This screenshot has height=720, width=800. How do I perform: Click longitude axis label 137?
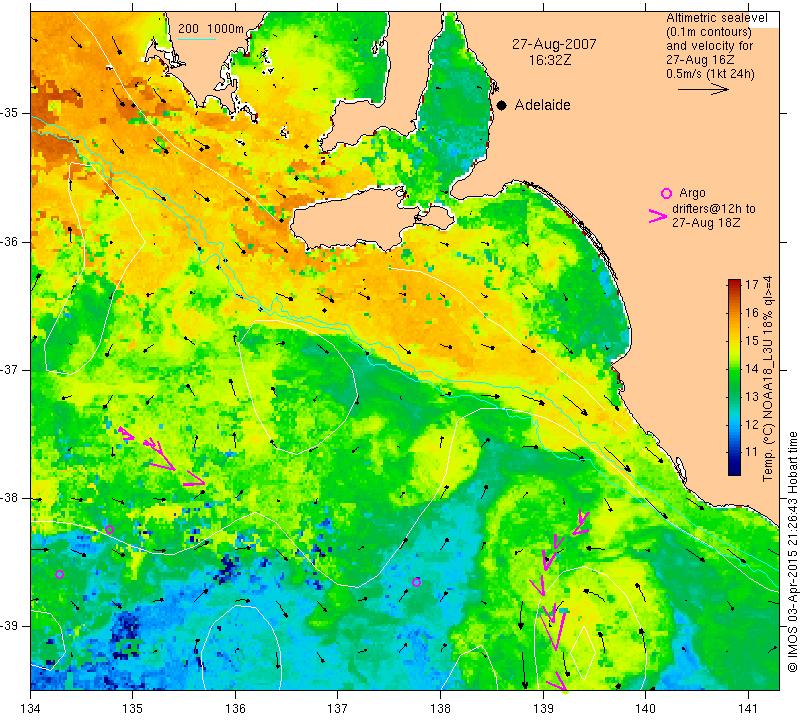tap(338, 708)
